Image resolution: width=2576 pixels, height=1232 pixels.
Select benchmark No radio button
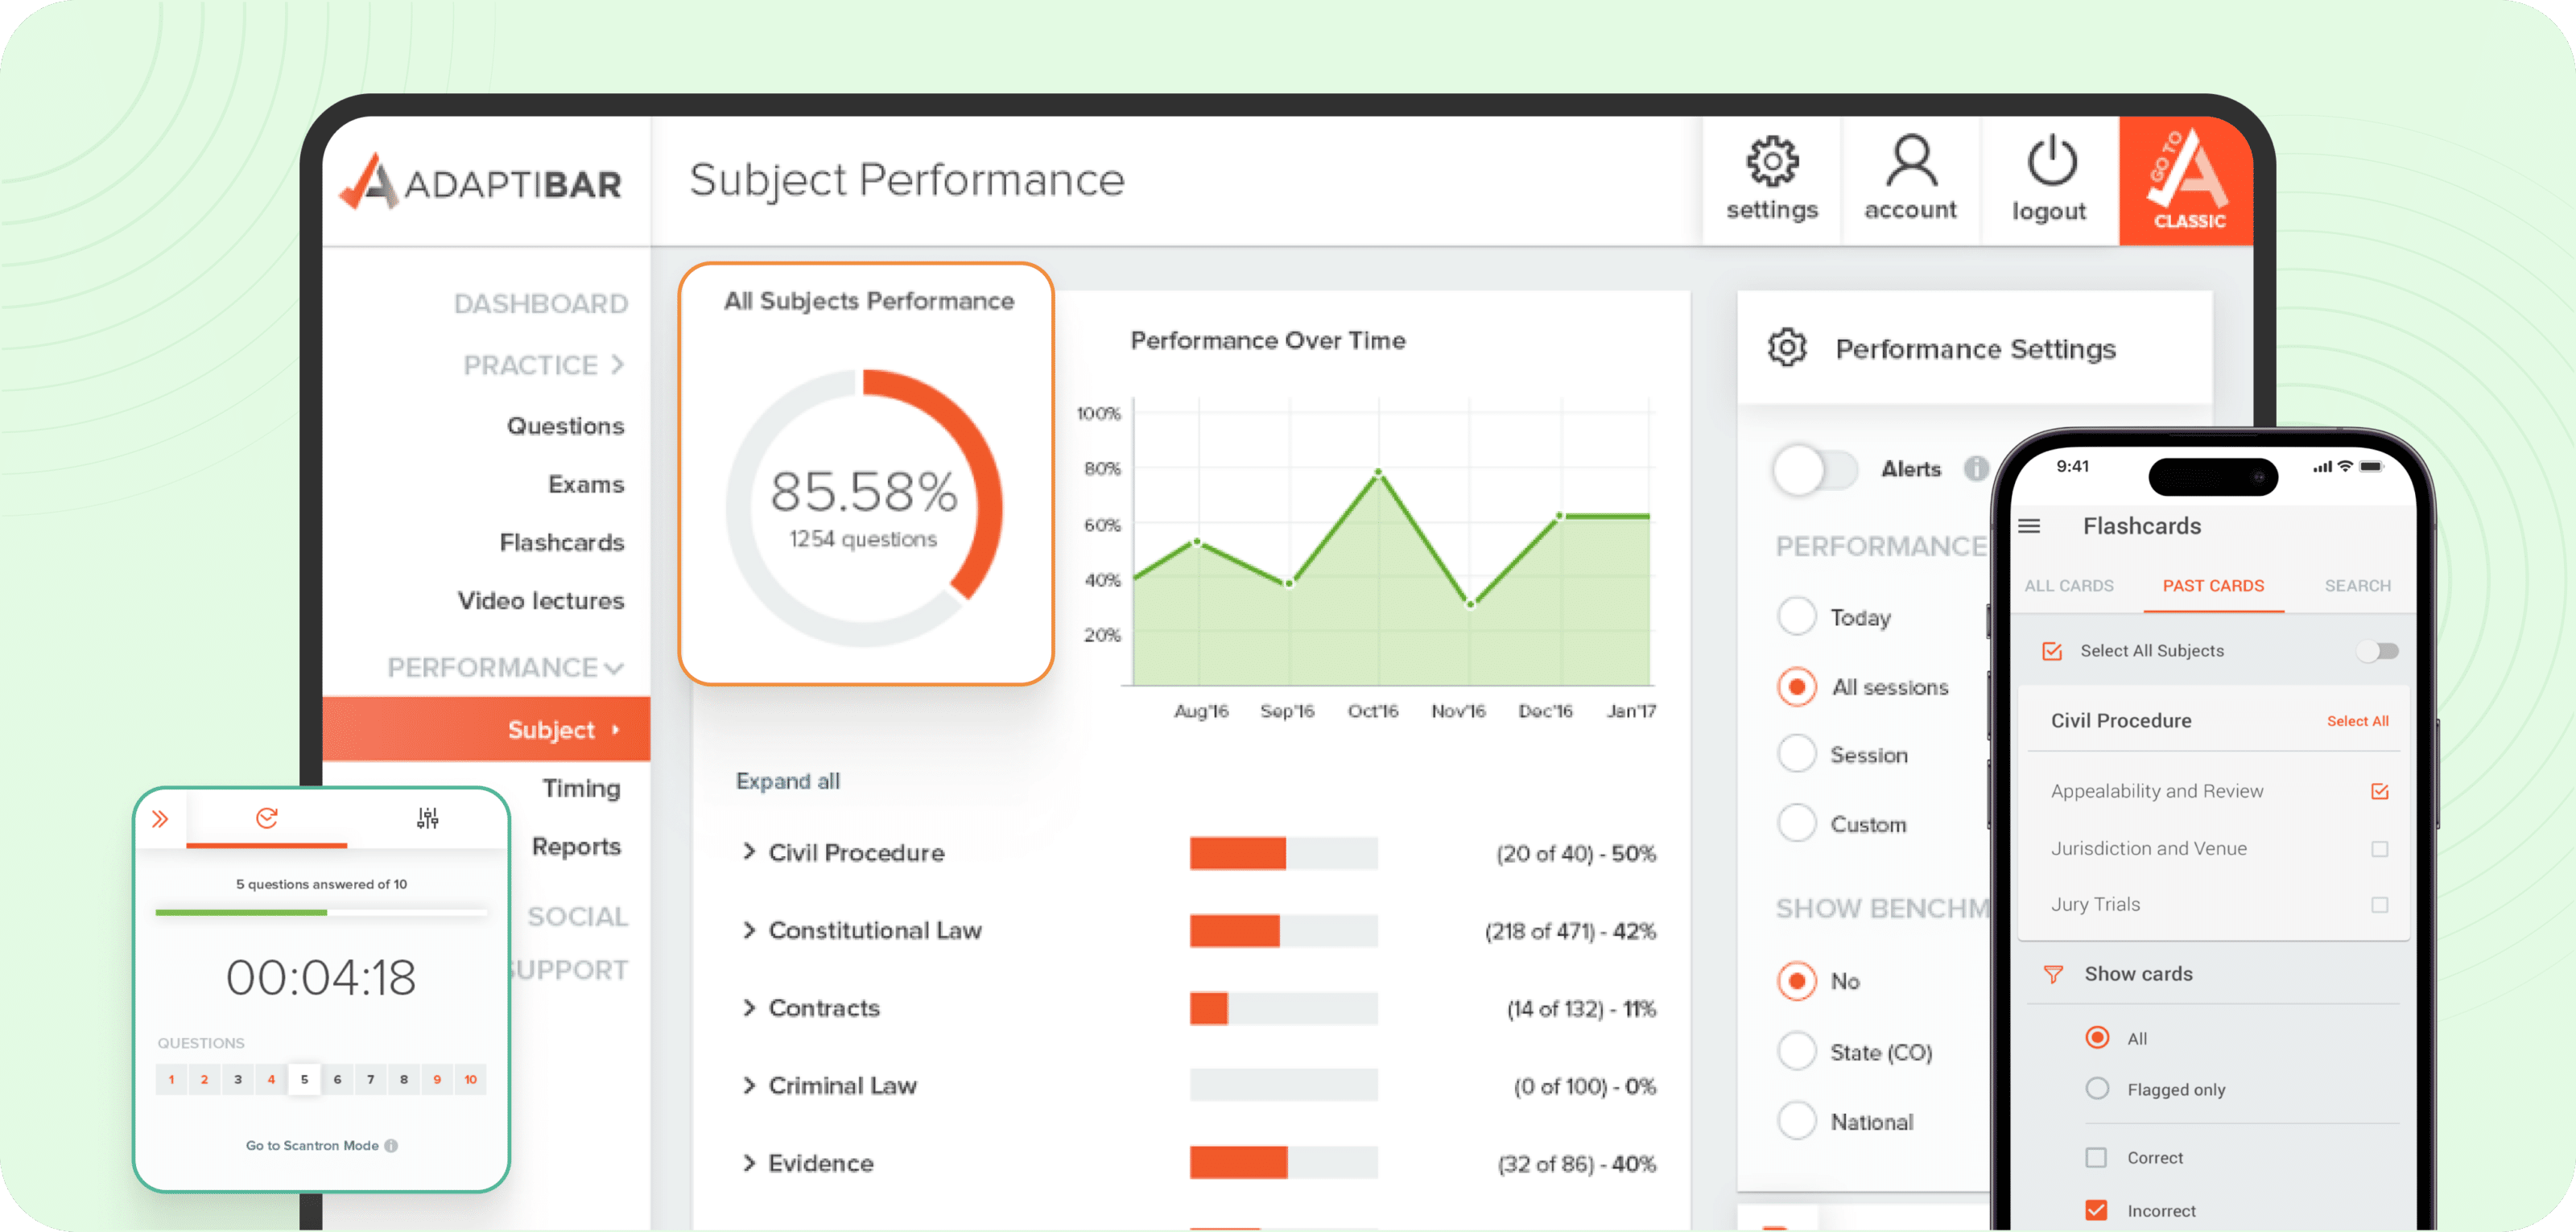[1796, 981]
